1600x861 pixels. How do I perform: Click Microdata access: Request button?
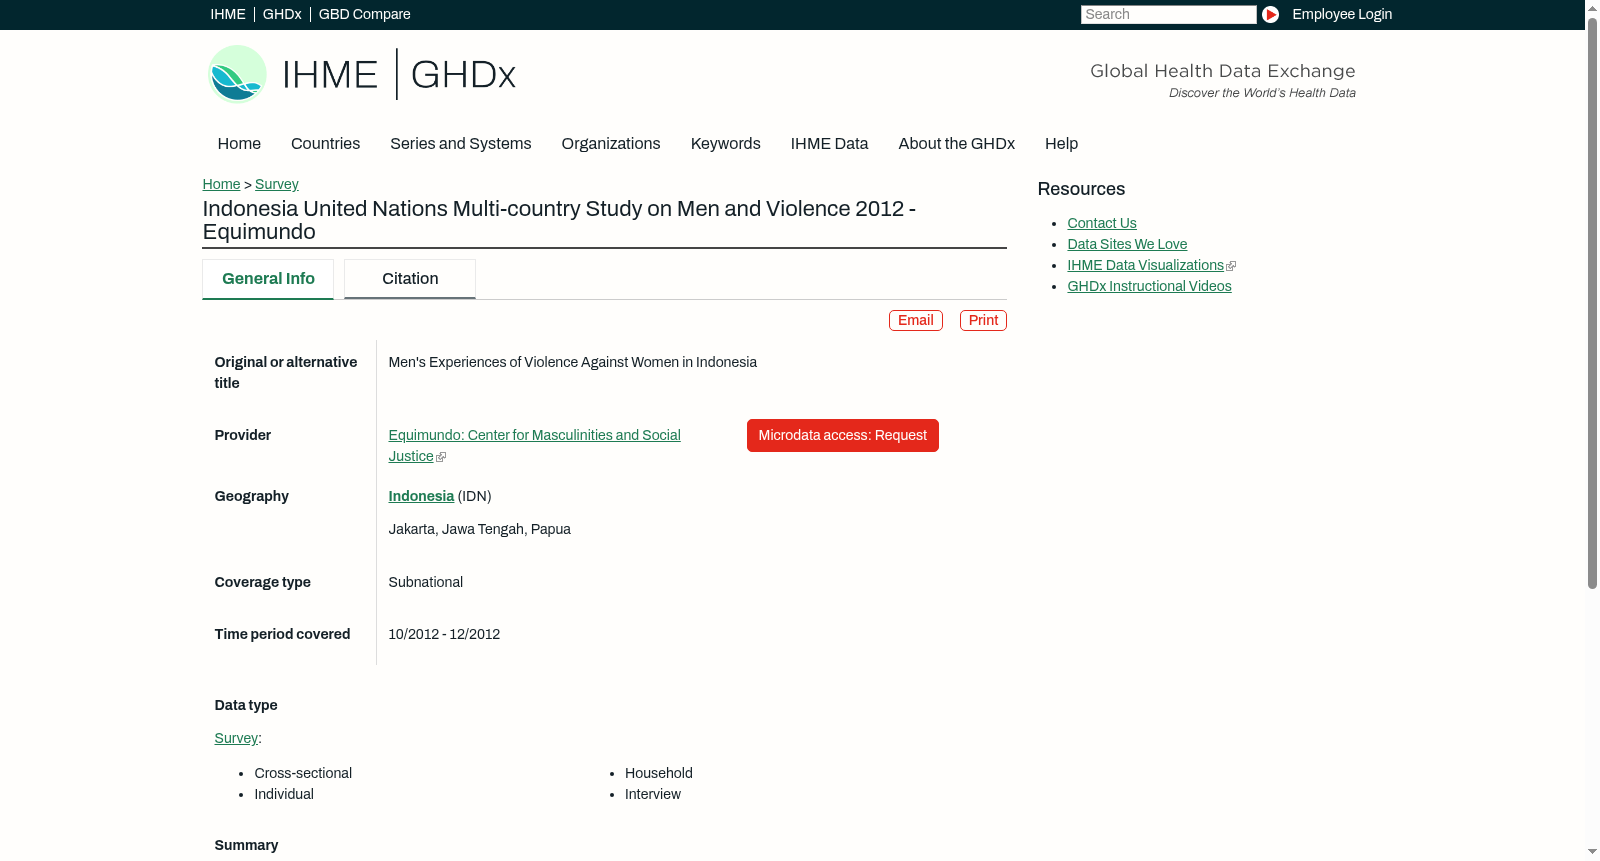pos(843,436)
